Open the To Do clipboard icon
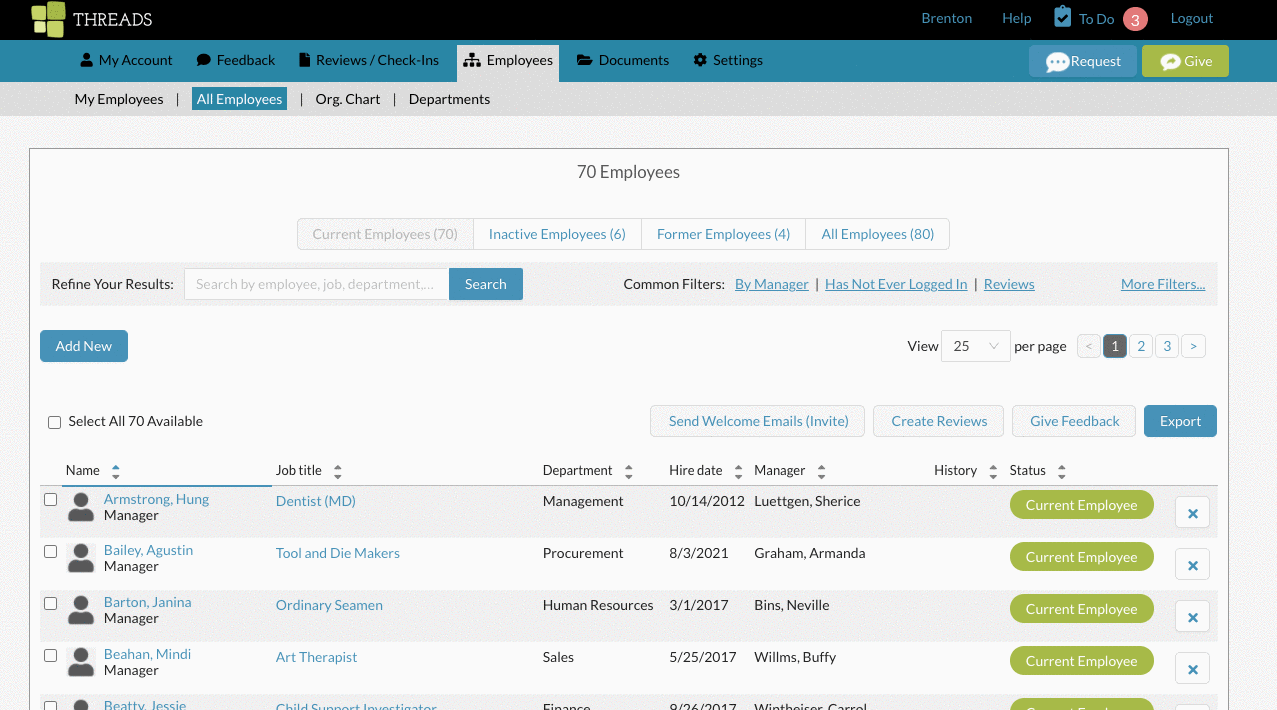The width and height of the screenshot is (1277, 710). [1063, 17]
